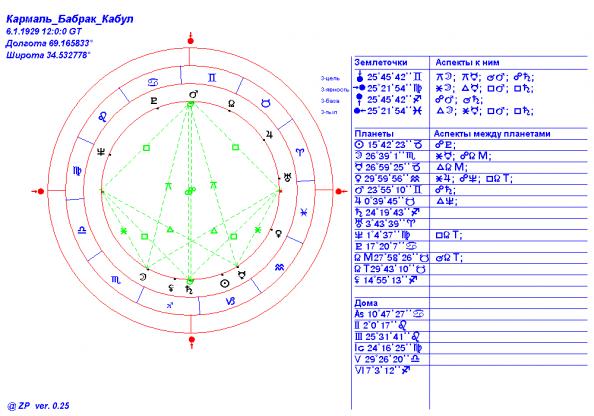Click the Mars symbol atop the chart
The height and width of the screenshot is (416, 594).
tap(194, 94)
